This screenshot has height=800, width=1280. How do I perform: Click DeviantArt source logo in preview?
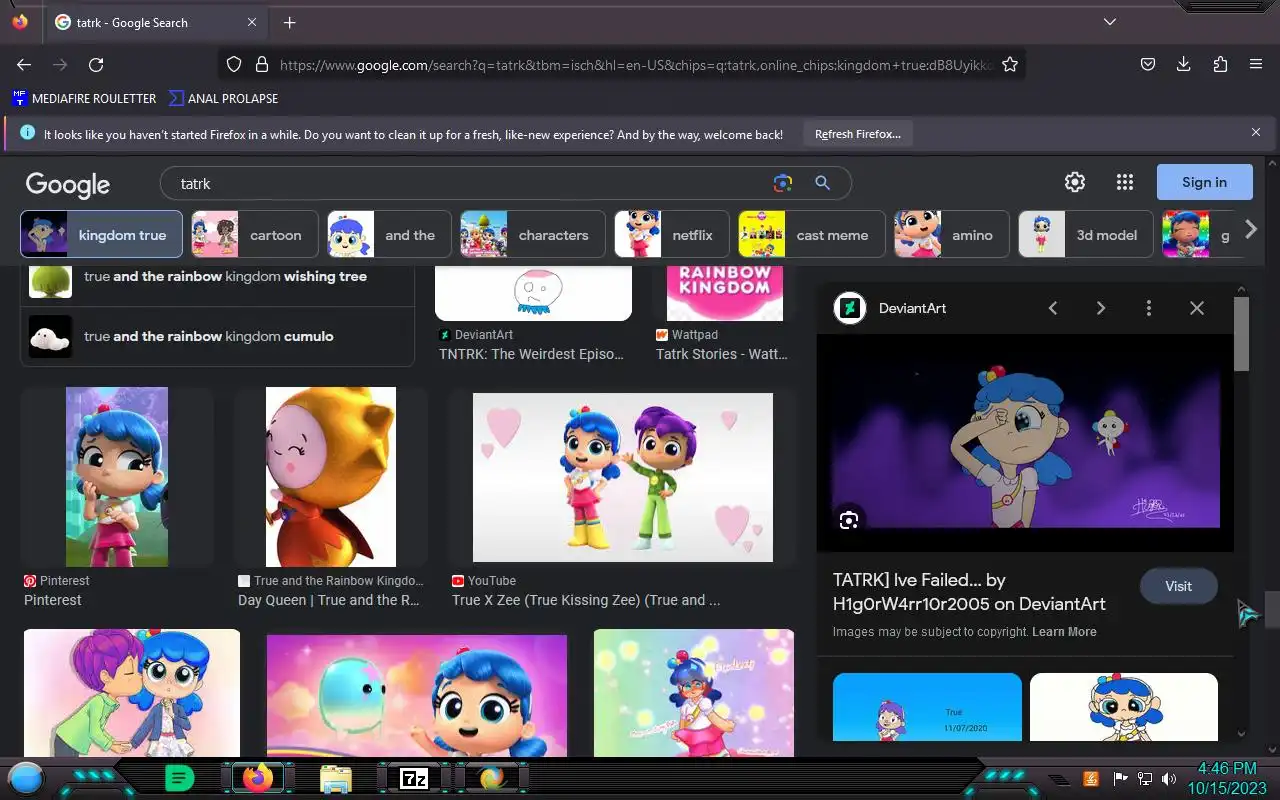[x=850, y=308]
